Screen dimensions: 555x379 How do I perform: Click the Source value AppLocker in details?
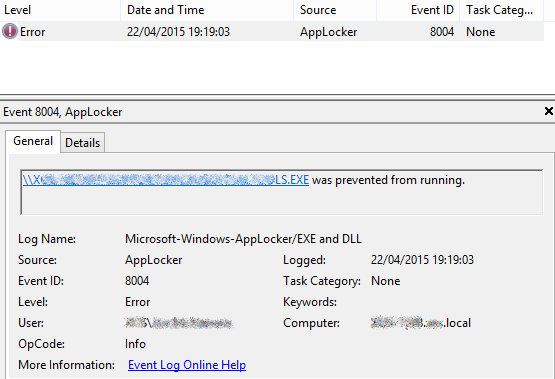[153, 260]
